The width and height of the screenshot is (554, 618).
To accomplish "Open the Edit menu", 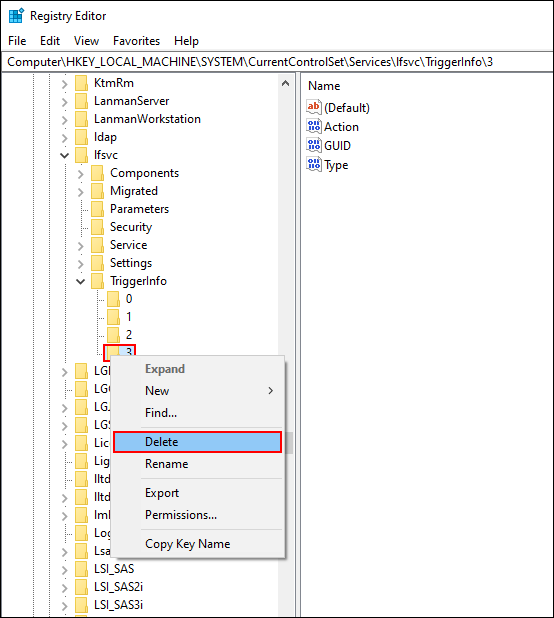I will pyautogui.click(x=50, y=41).
